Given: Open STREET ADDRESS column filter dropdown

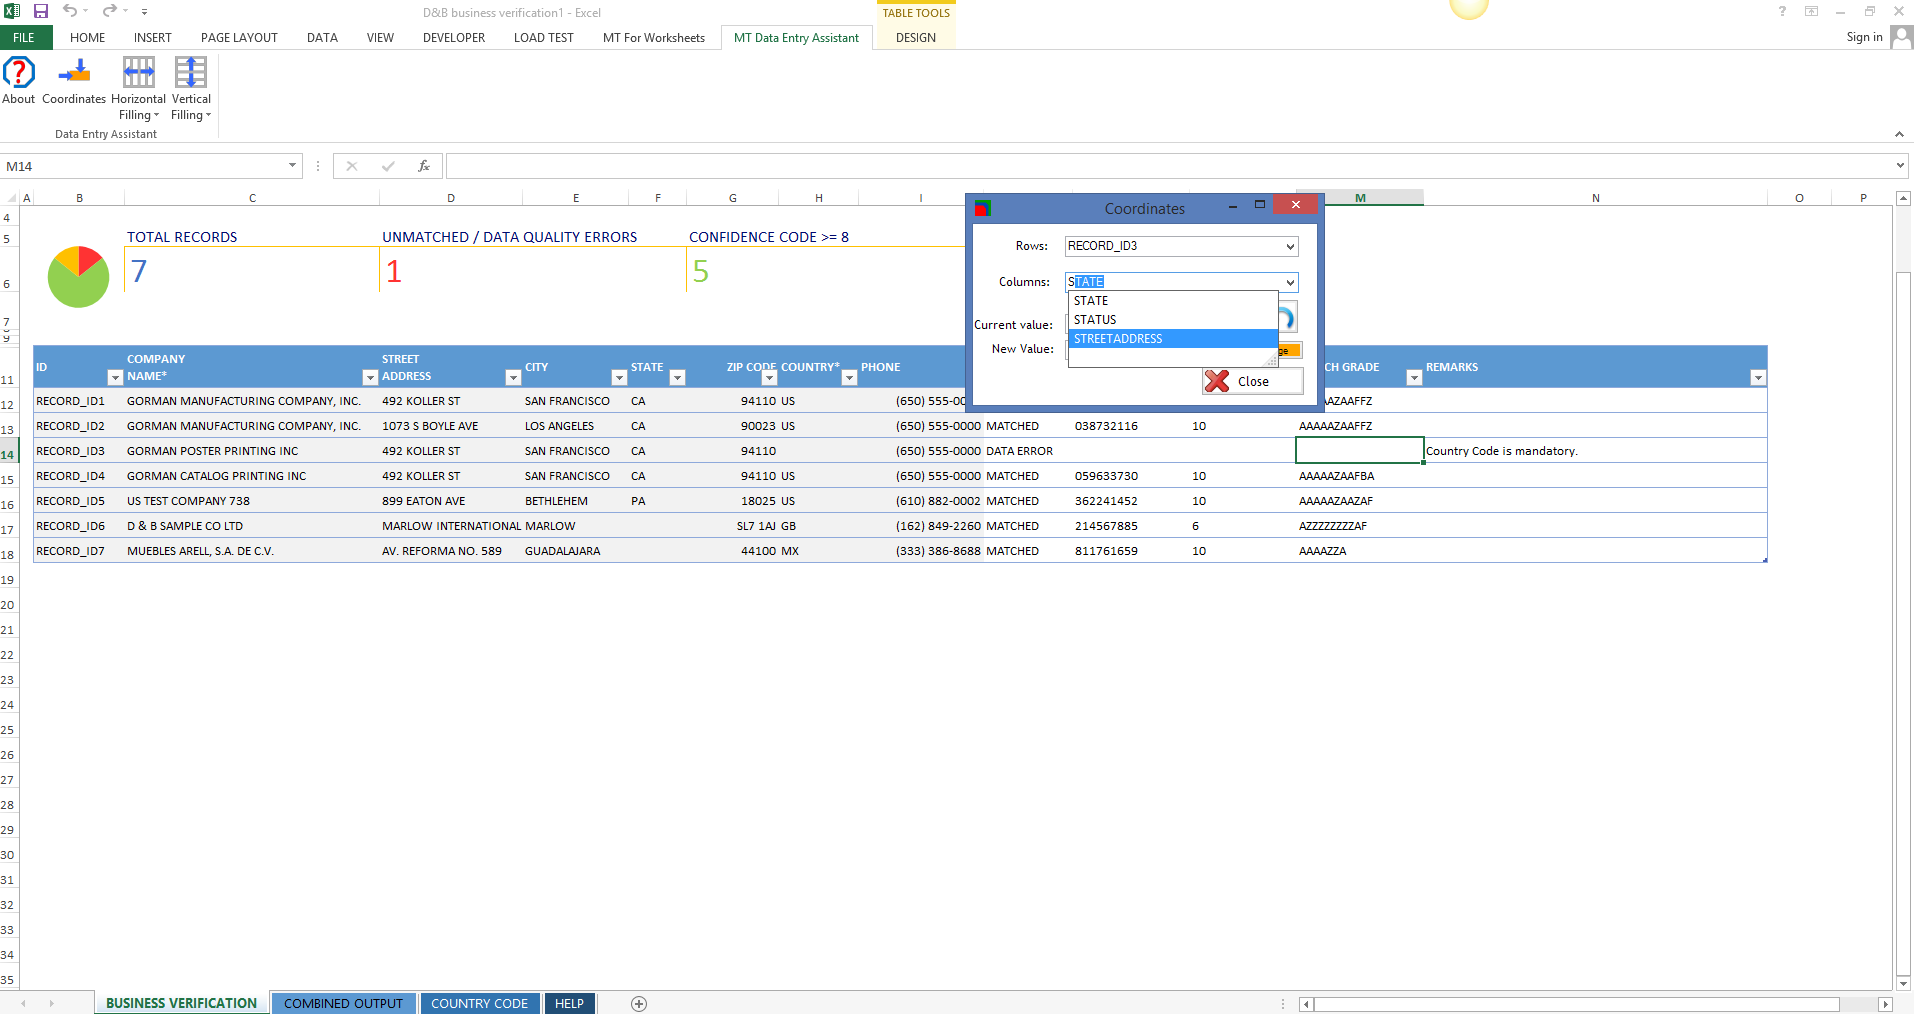Looking at the screenshot, I should pos(513,378).
